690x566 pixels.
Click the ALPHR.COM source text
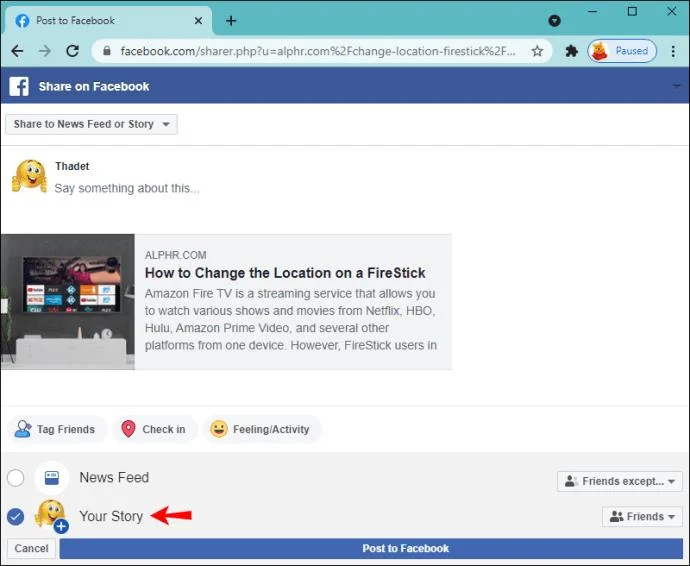tap(176, 255)
